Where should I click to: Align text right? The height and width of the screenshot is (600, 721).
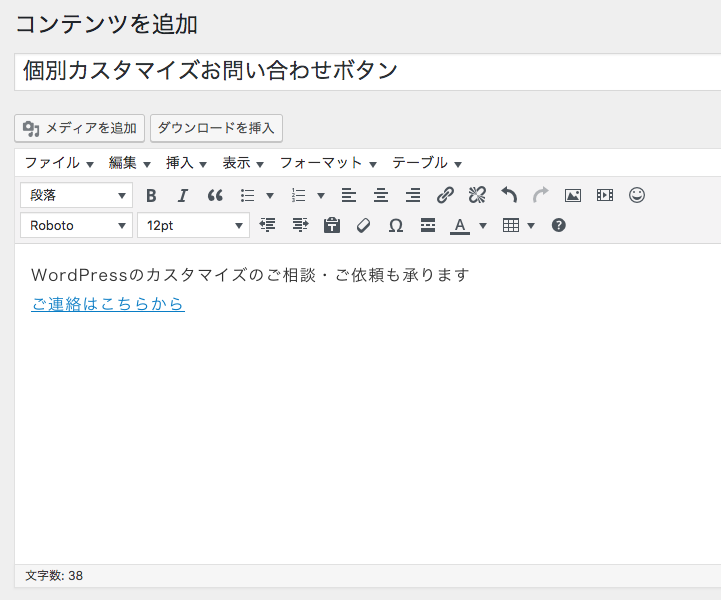pyautogui.click(x=413, y=195)
